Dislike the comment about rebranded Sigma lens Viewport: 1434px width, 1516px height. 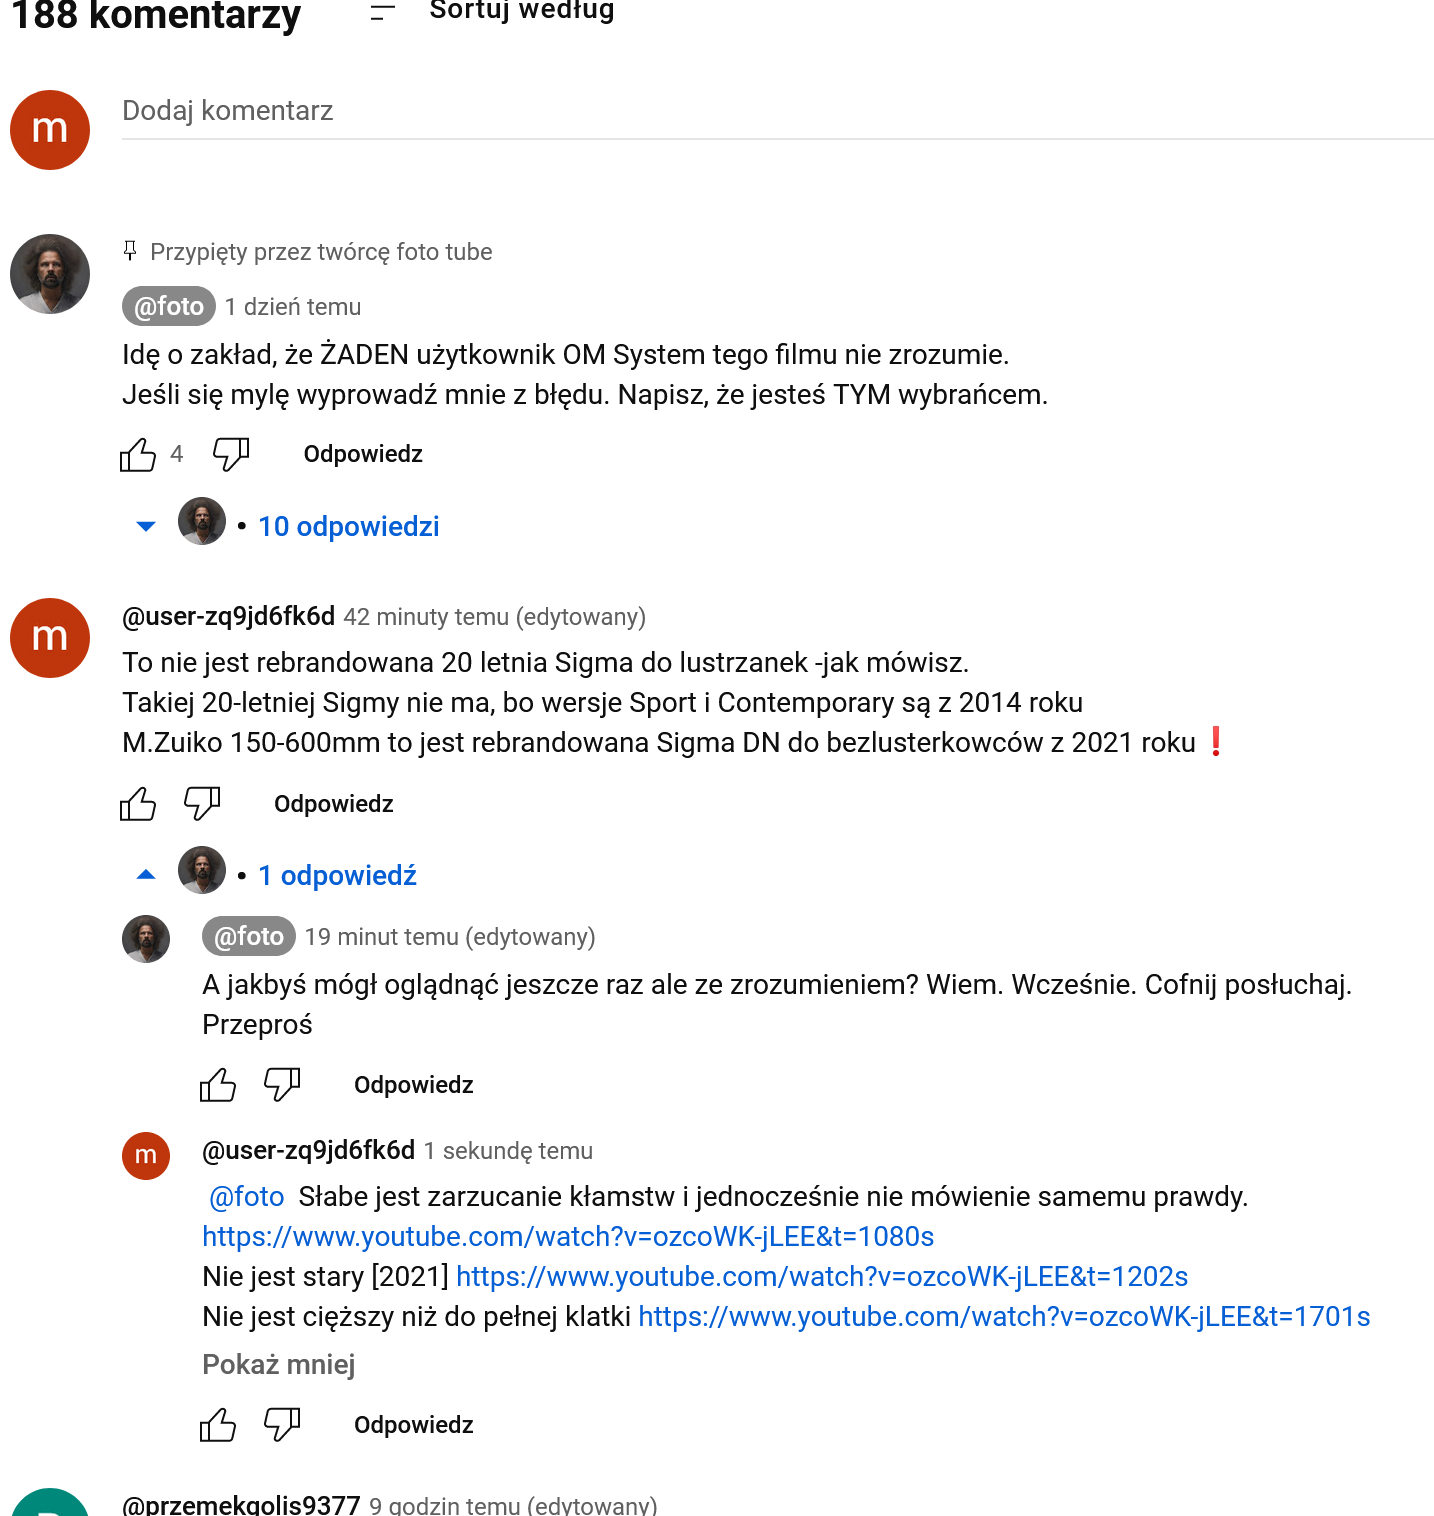[202, 804]
